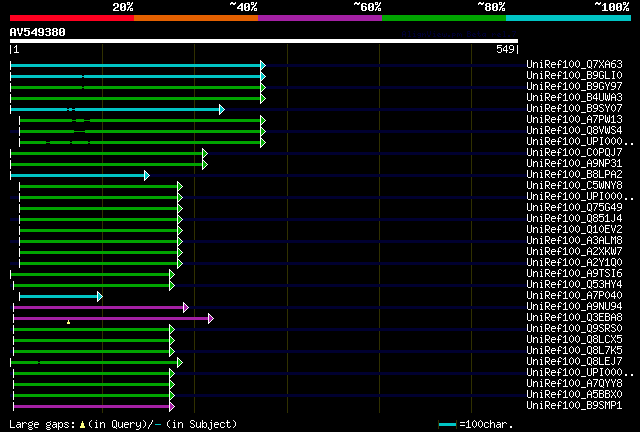Click the UniRef100_Q8VWS4 label
Screen dimensions: 640x432
574,131
